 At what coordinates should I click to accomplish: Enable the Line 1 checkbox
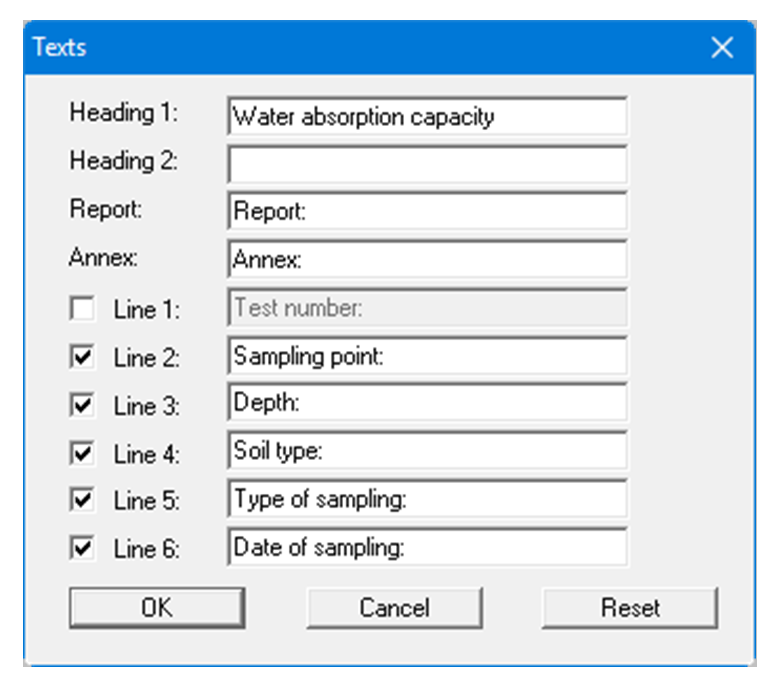coord(82,310)
